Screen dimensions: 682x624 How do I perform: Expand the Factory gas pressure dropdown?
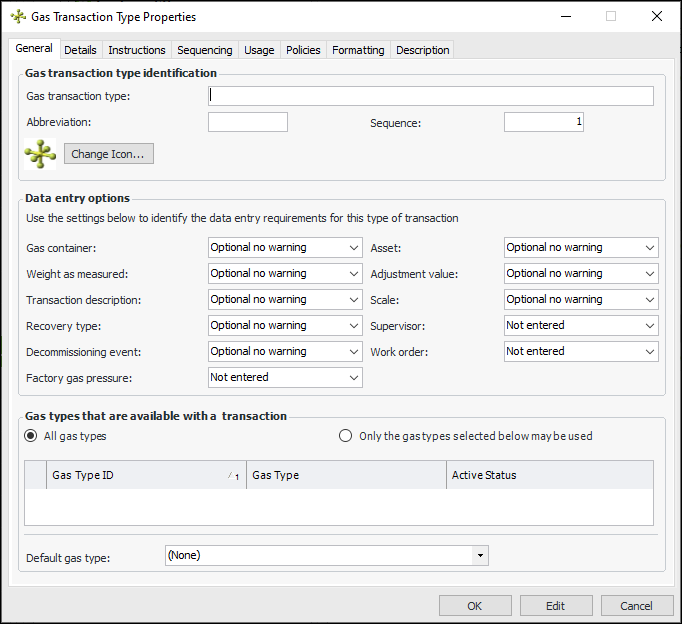[x=285, y=377]
